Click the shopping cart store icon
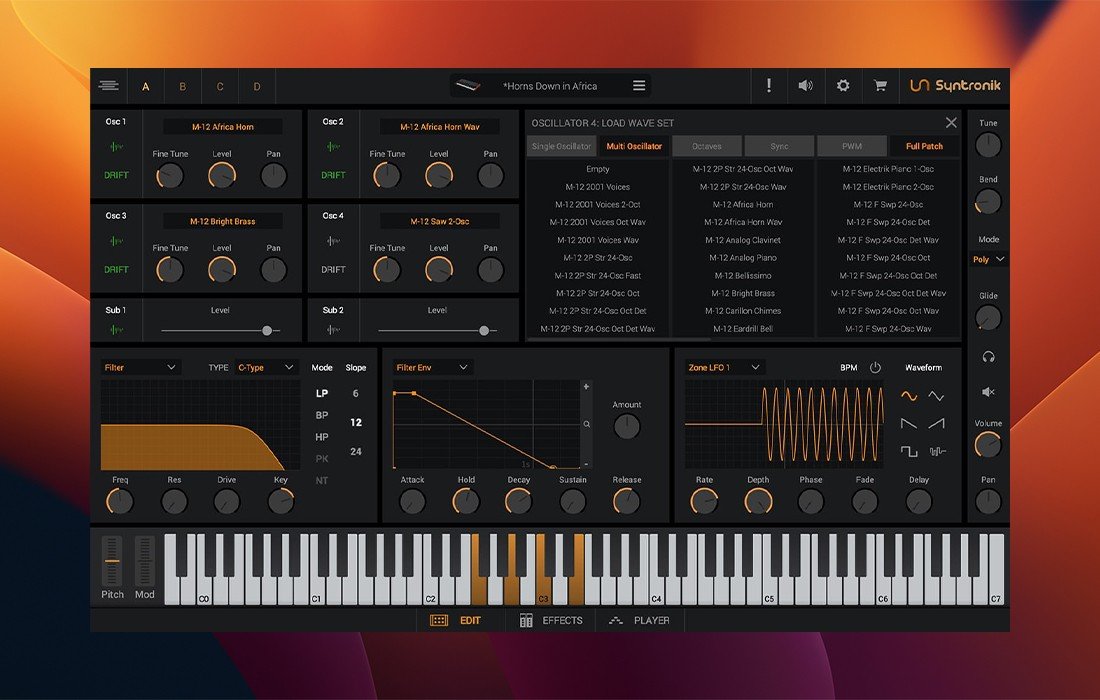This screenshot has height=700, width=1100. click(880, 86)
